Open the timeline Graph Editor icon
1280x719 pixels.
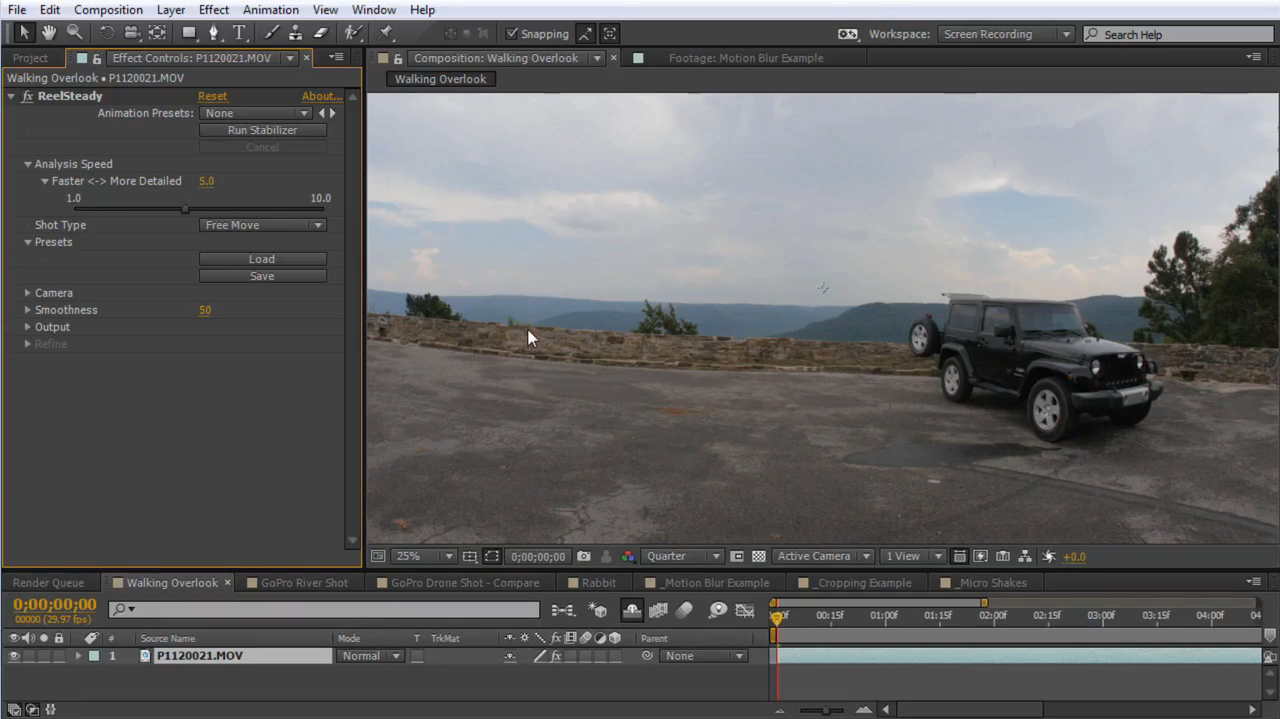click(x=745, y=610)
